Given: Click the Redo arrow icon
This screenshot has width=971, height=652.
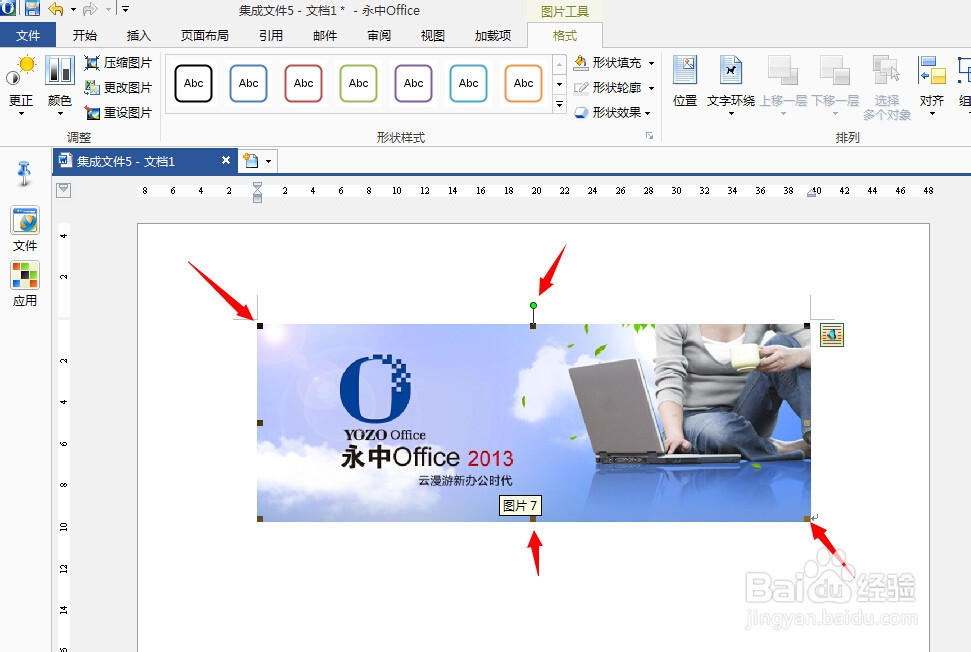Looking at the screenshot, I should [90, 9].
